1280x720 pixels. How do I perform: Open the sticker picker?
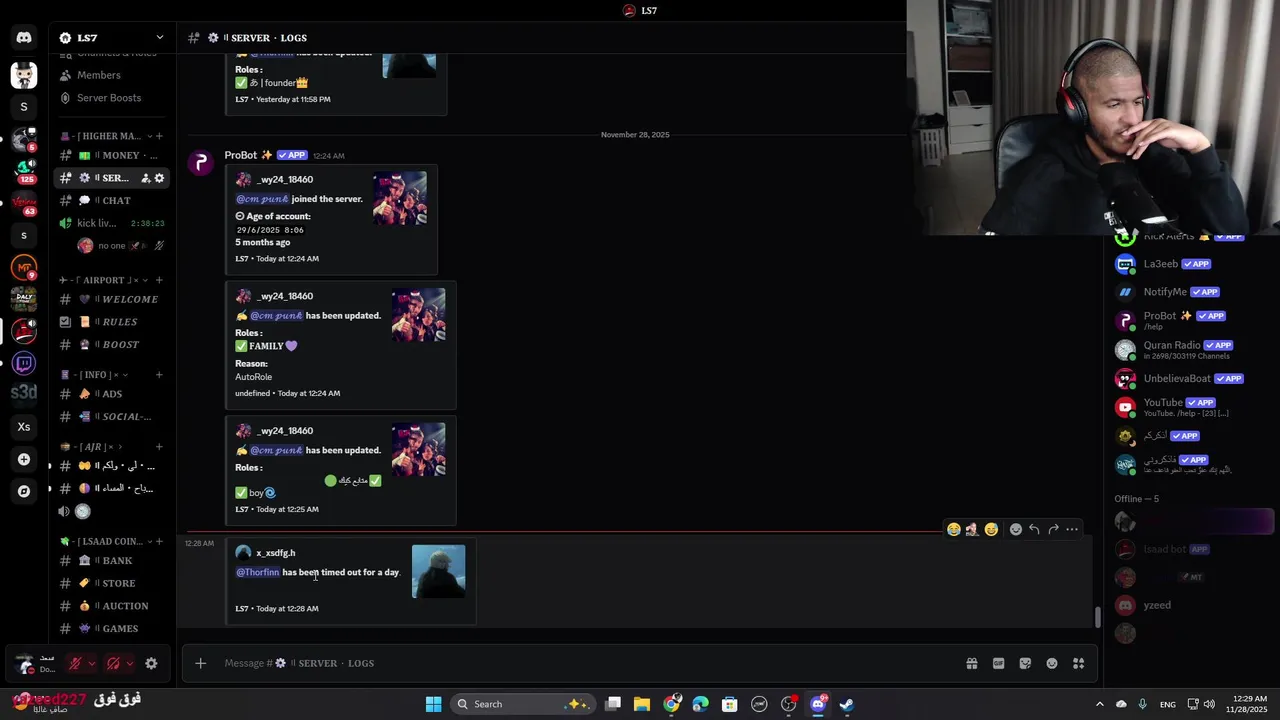point(1025,663)
